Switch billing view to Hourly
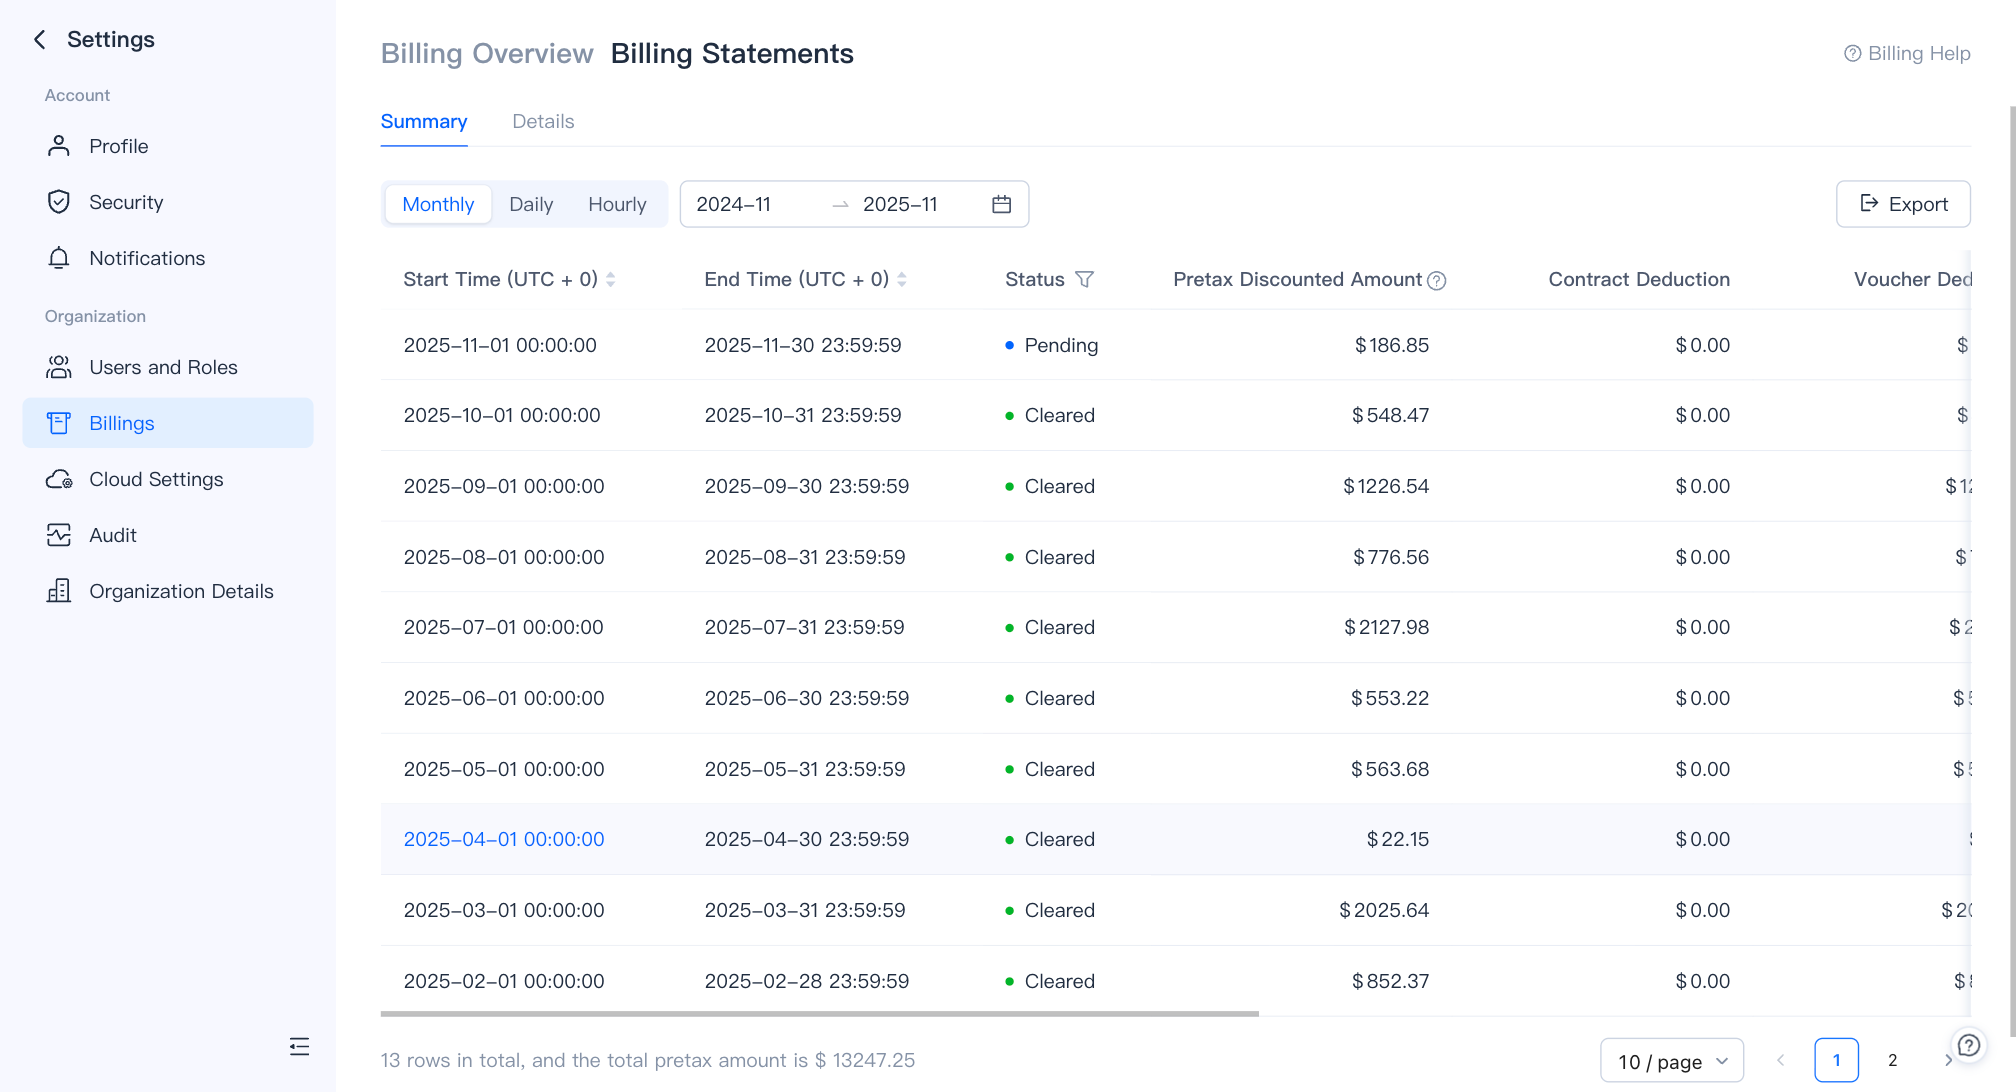This screenshot has height=1092, width=2016. tap(617, 204)
